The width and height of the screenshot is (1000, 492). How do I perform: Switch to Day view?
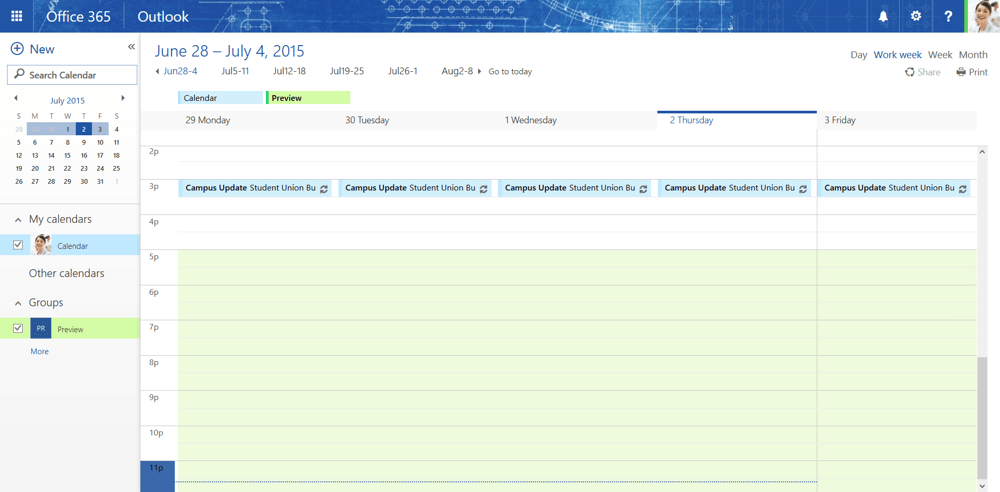858,55
